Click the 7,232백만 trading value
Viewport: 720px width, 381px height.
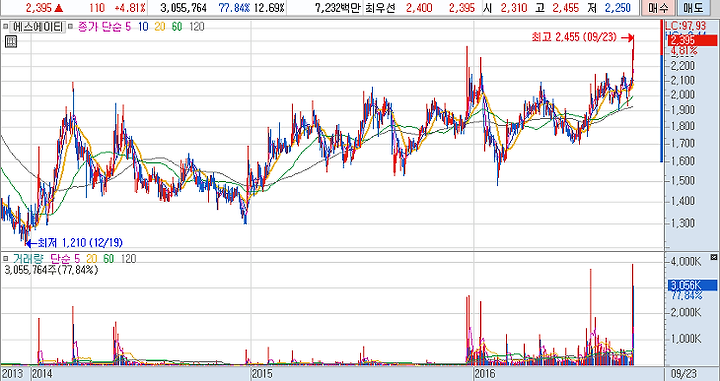coord(338,8)
